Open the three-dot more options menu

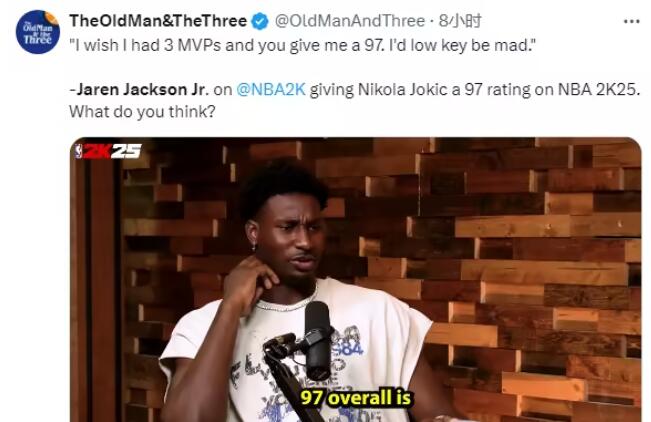[631, 21]
